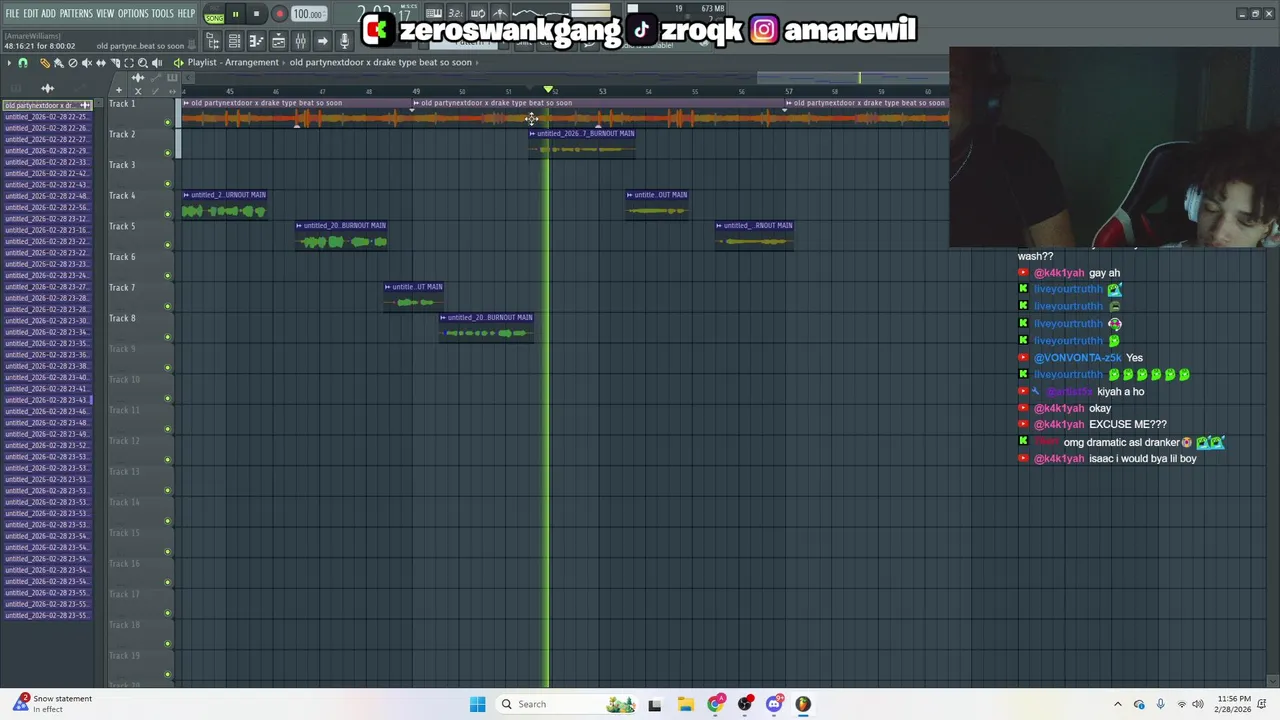
Task: Stop playback with the stop button
Action: 256,14
